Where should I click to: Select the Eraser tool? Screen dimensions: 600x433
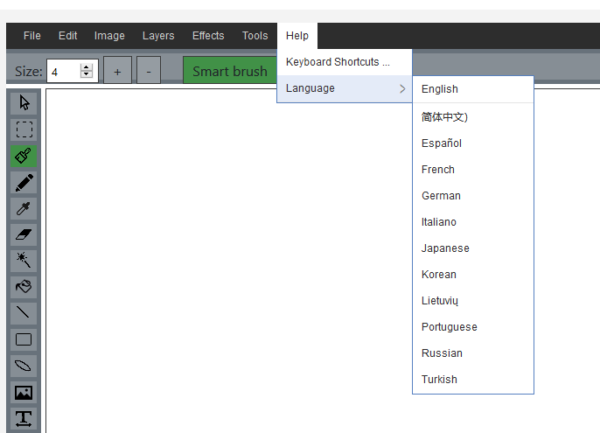pyautogui.click(x=24, y=234)
